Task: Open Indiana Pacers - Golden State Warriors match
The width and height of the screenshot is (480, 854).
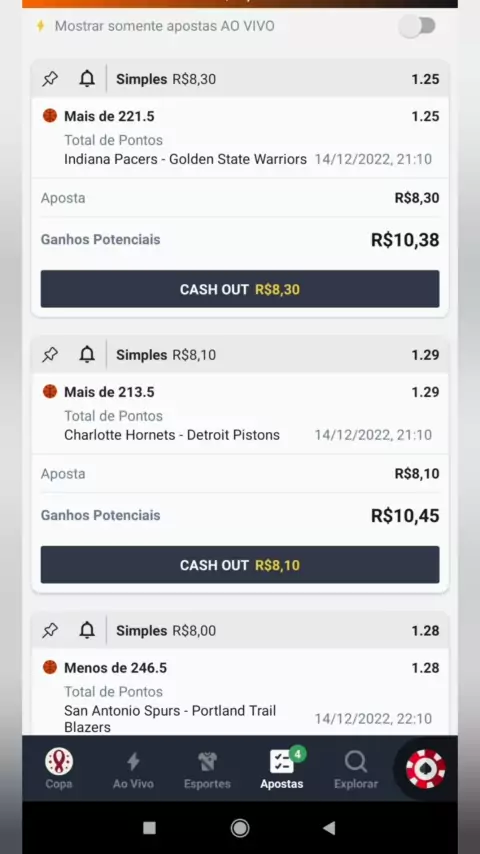Action: [x=185, y=159]
